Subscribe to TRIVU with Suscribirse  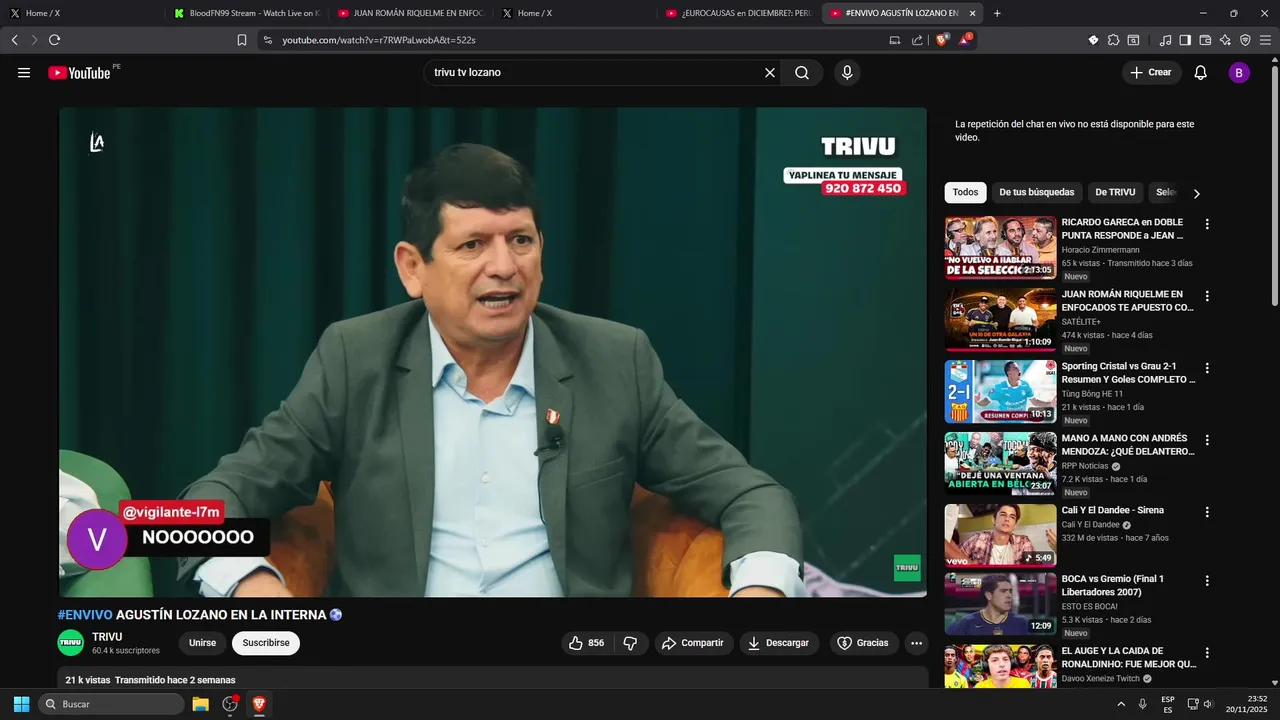[266, 643]
